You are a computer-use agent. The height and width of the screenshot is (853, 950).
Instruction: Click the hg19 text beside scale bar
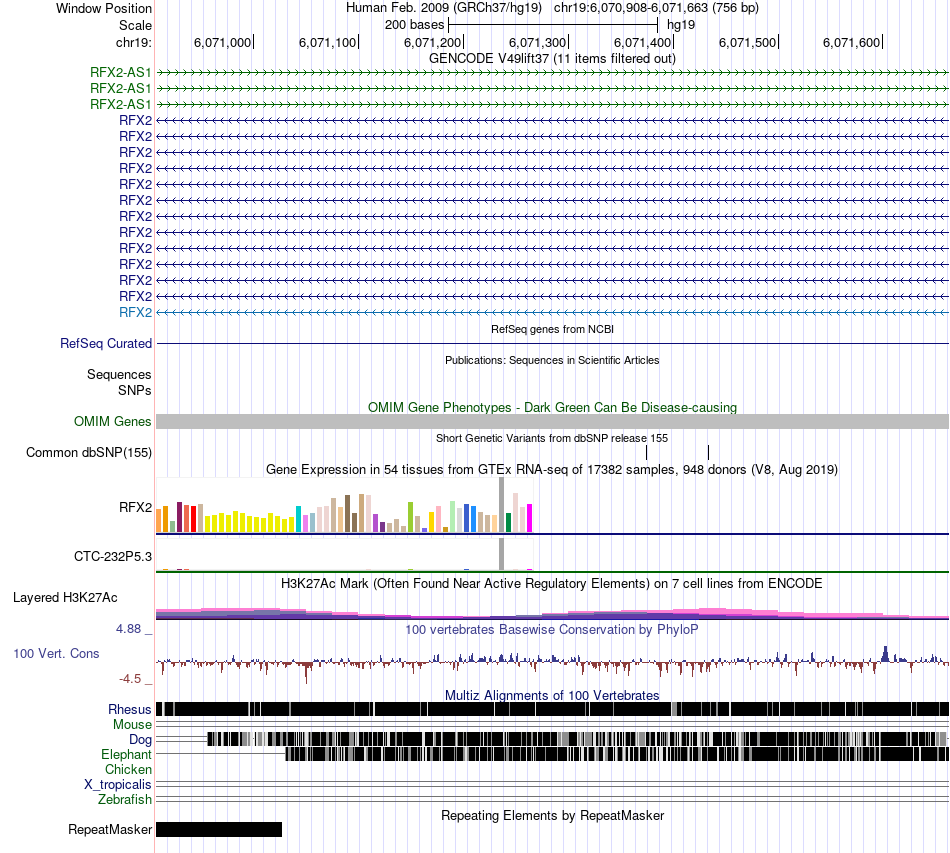(x=680, y=25)
